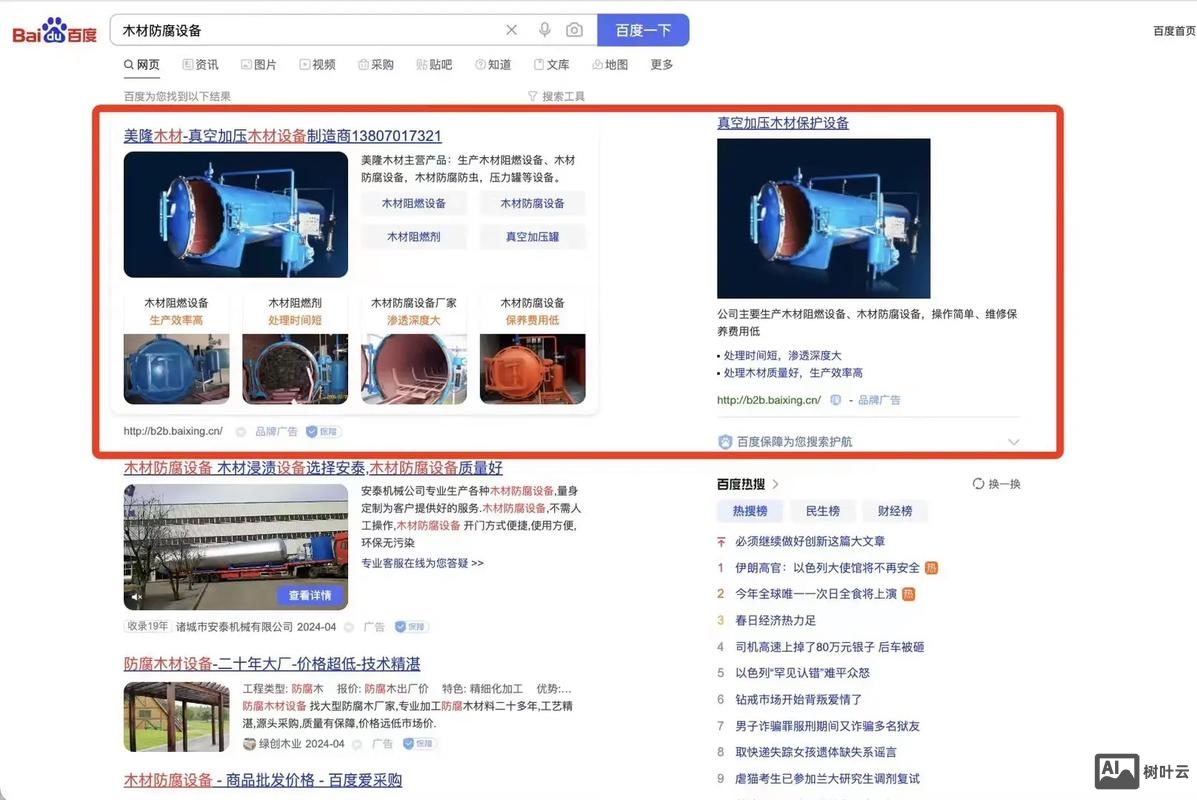Open the 百度首页 link top right
The width and height of the screenshot is (1197, 800).
click(1172, 30)
